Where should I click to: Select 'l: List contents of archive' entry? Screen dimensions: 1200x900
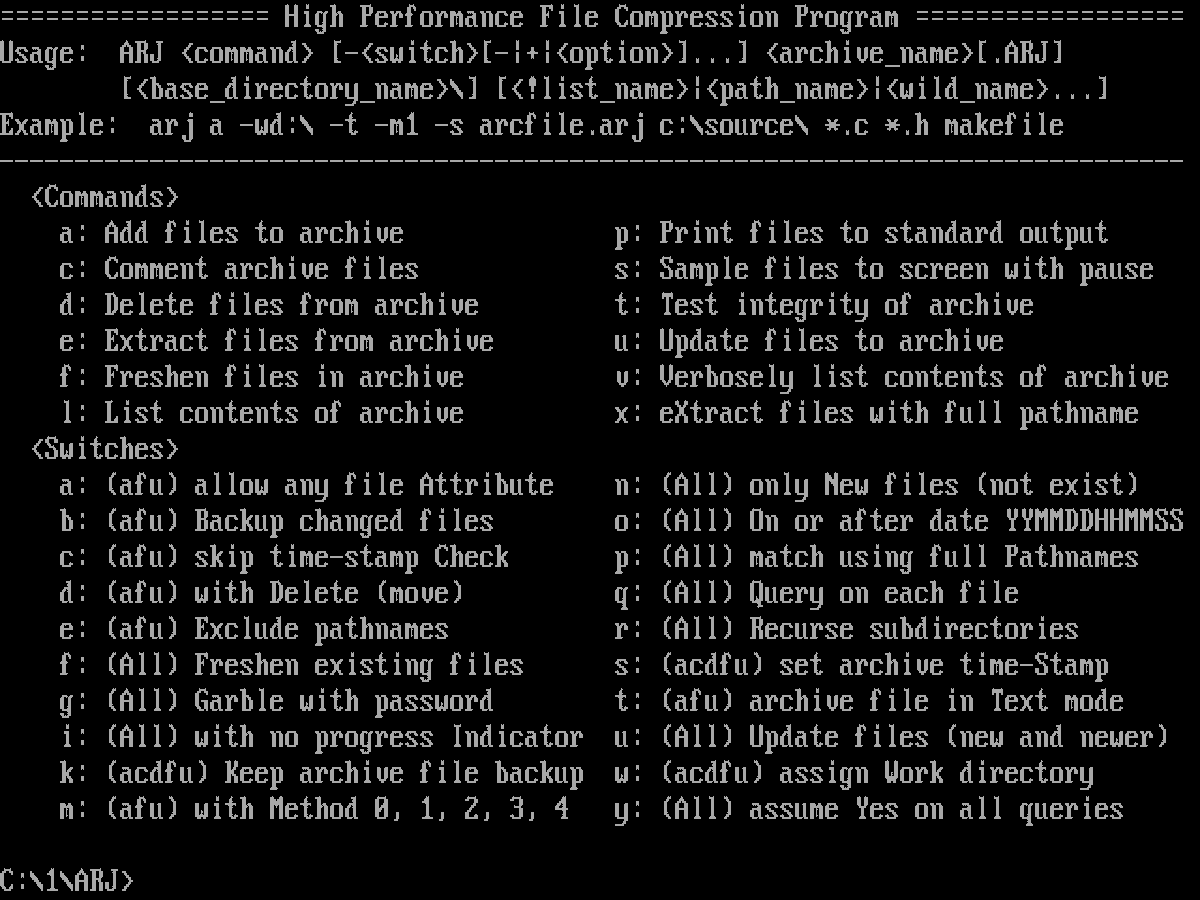pyautogui.click(x=262, y=413)
